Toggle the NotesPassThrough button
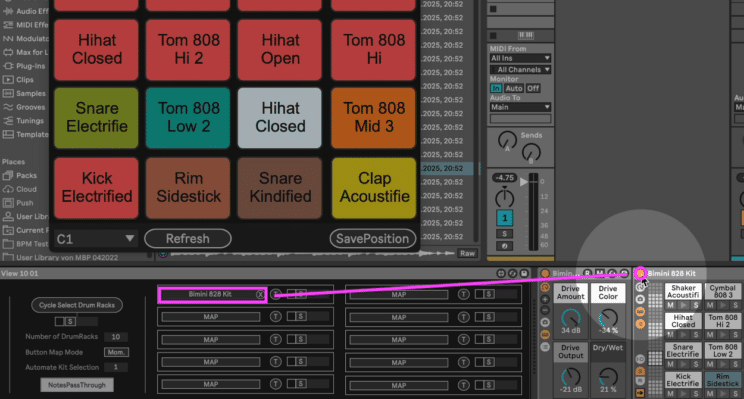The height and width of the screenshot is (399, 744). (x=77, y=385)
